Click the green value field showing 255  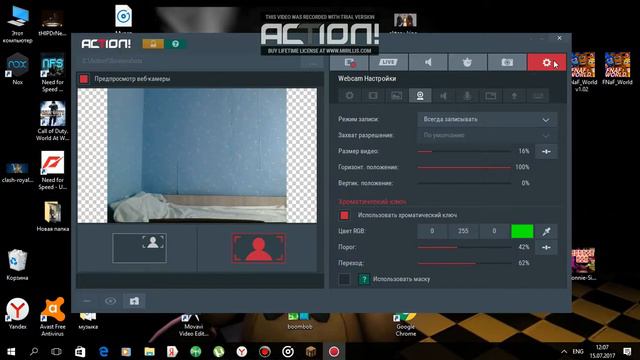[x=463, y=231]
